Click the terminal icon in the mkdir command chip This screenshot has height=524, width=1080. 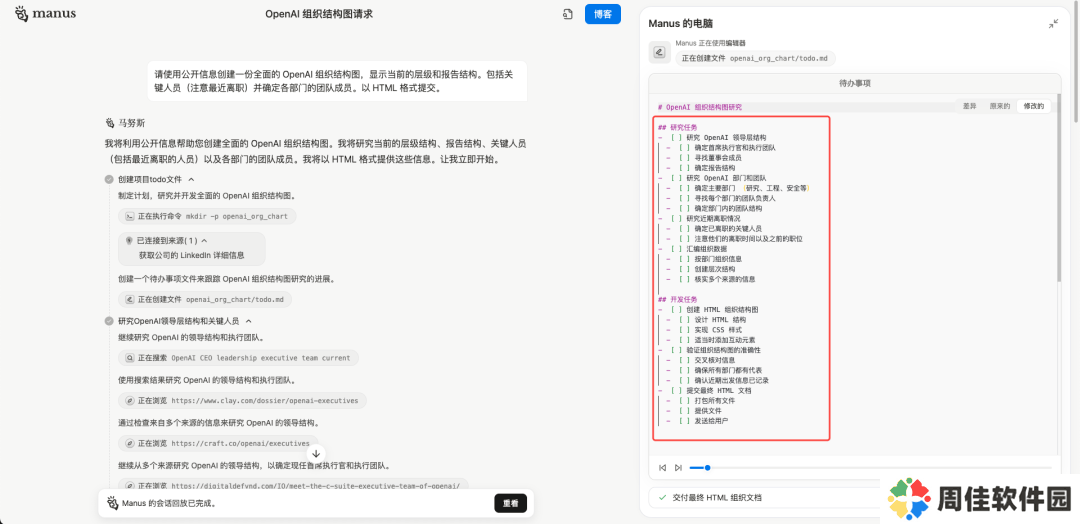point(129,216)
